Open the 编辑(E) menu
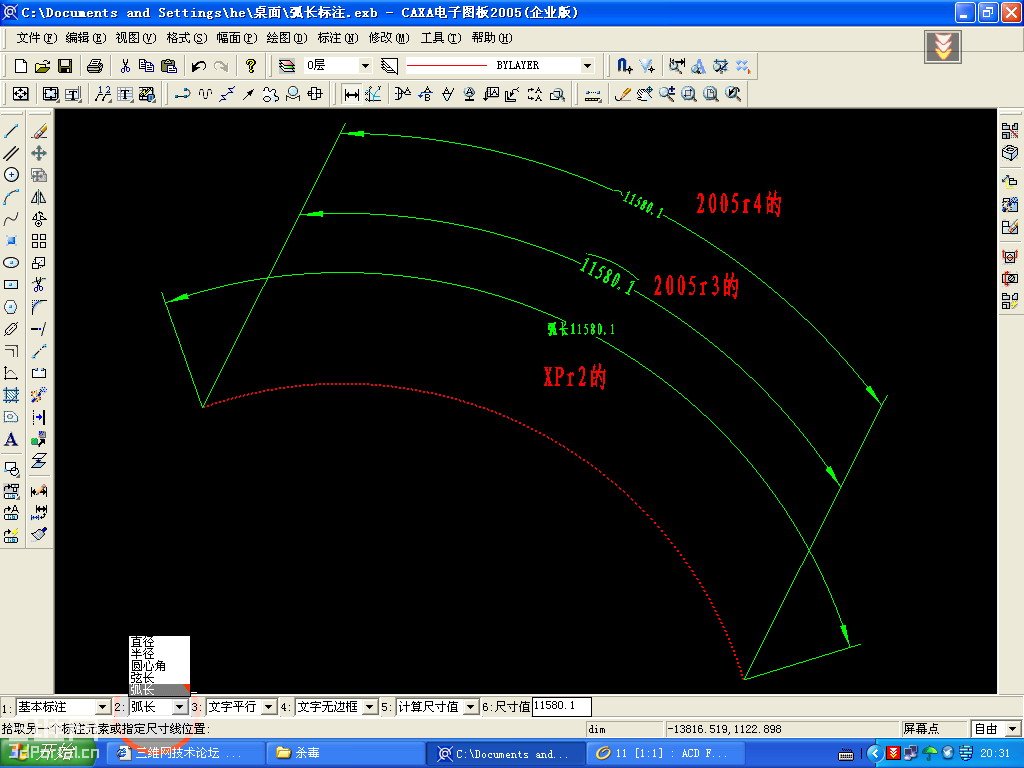The width and height of the screenshot is (1024, 768). (x=86, y=38)
